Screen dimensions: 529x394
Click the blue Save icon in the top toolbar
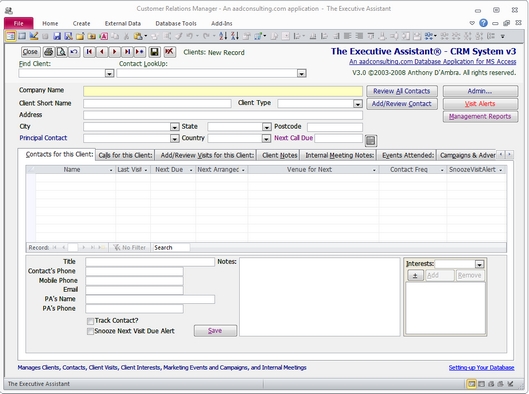pyautogui.click(x=57, y=36)
